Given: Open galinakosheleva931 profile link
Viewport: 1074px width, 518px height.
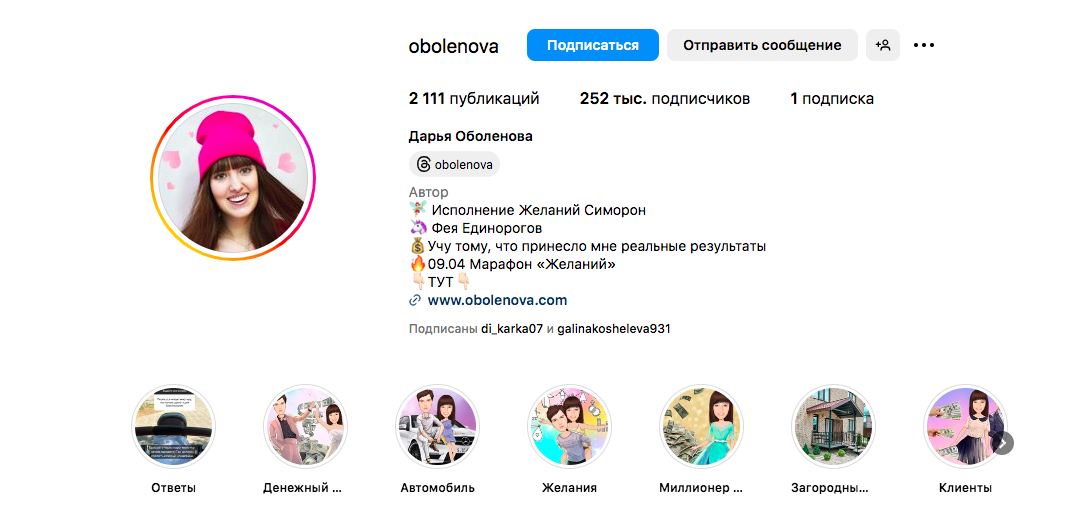Looking at the screenshot, I should [614, 329].
